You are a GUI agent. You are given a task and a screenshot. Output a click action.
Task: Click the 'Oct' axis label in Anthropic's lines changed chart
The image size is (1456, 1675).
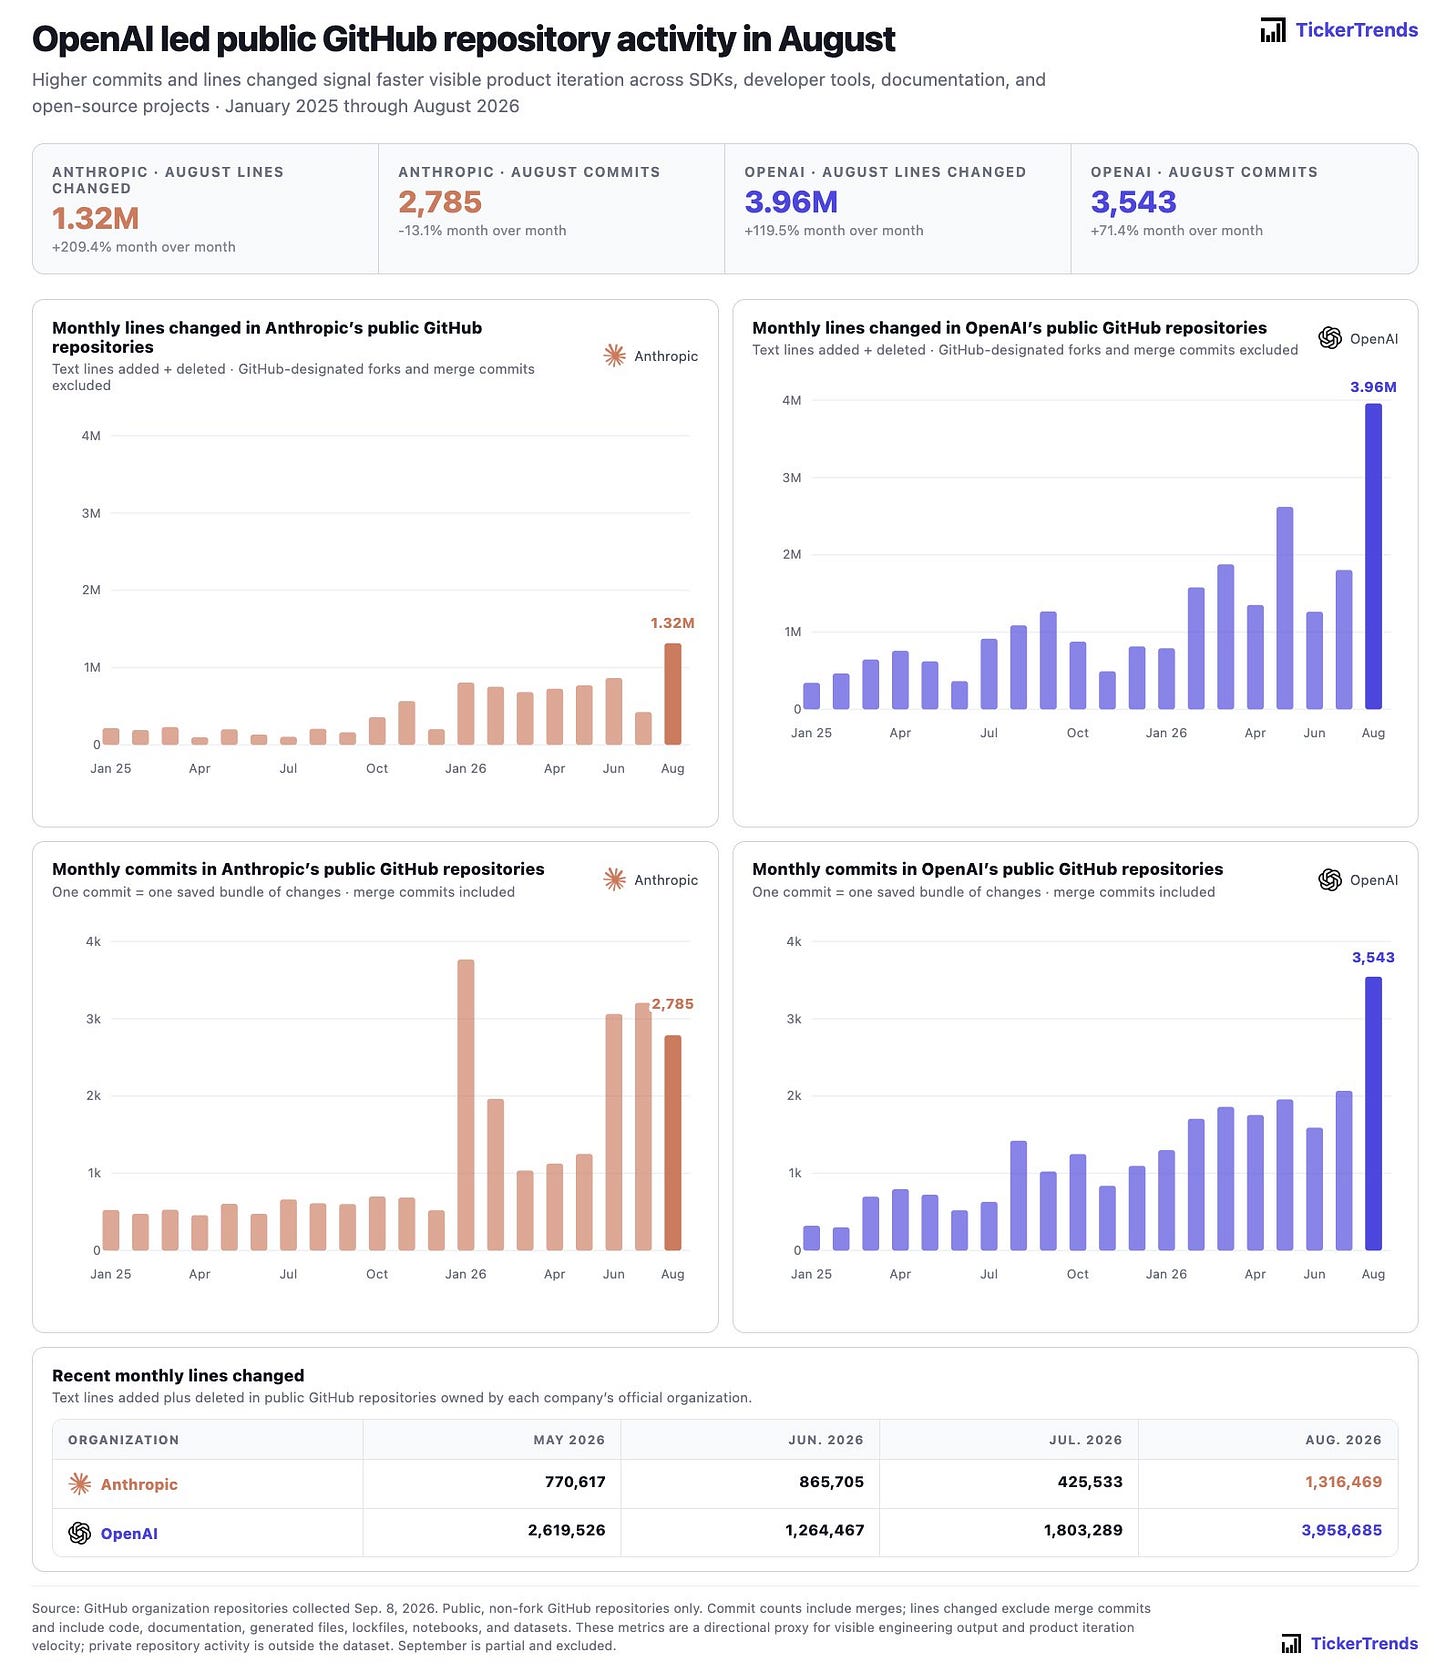(377, 768)
